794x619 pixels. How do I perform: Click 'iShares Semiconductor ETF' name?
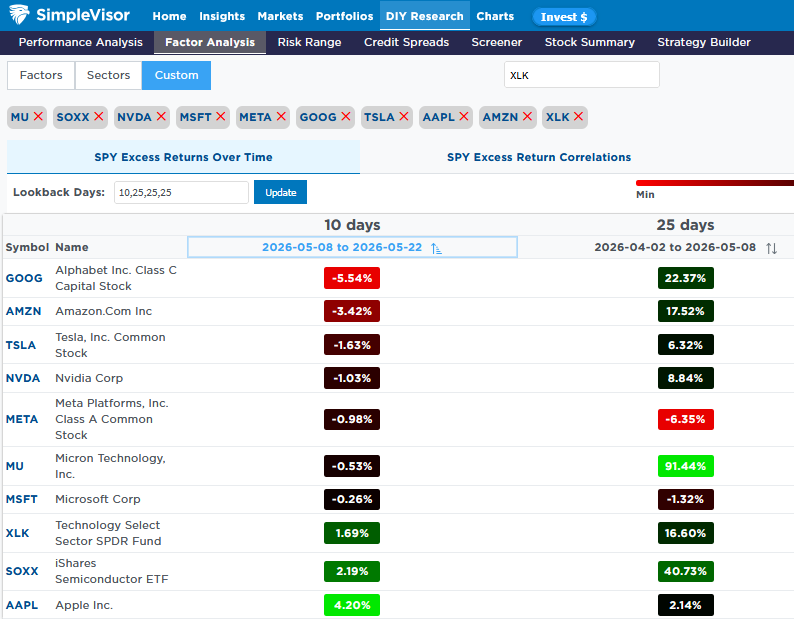(111, 571)
